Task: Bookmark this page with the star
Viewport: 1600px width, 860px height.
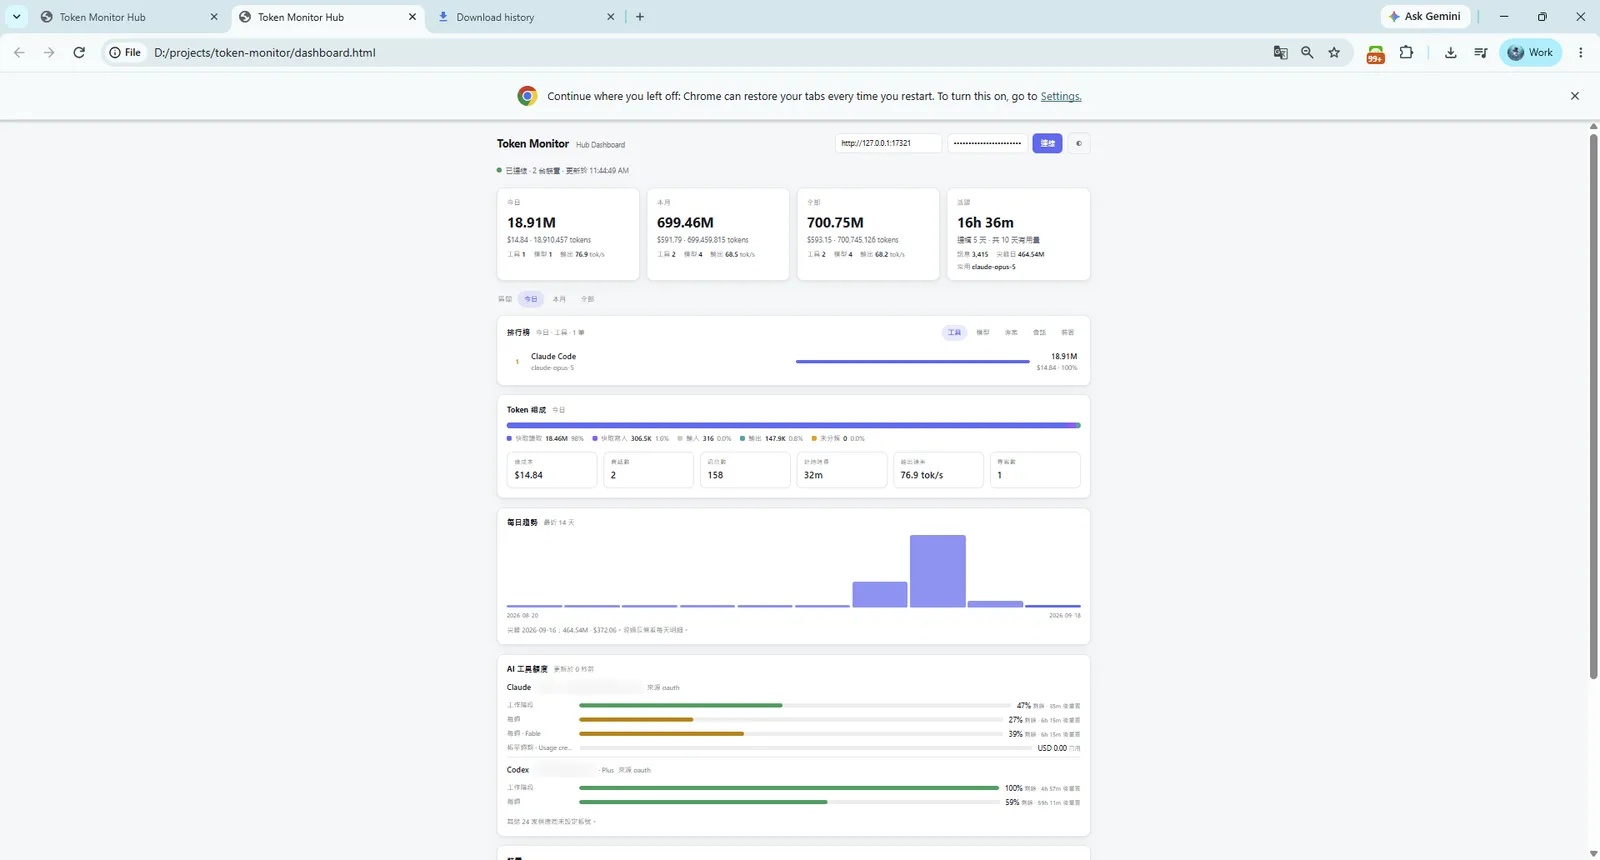Action: click(x=1334, y=53)
